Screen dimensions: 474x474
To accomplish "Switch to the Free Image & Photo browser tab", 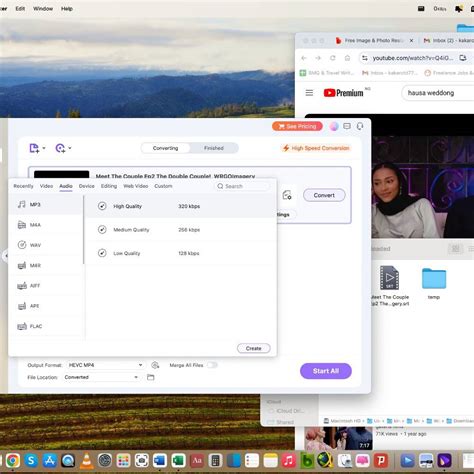I will [x=374, y=40].
